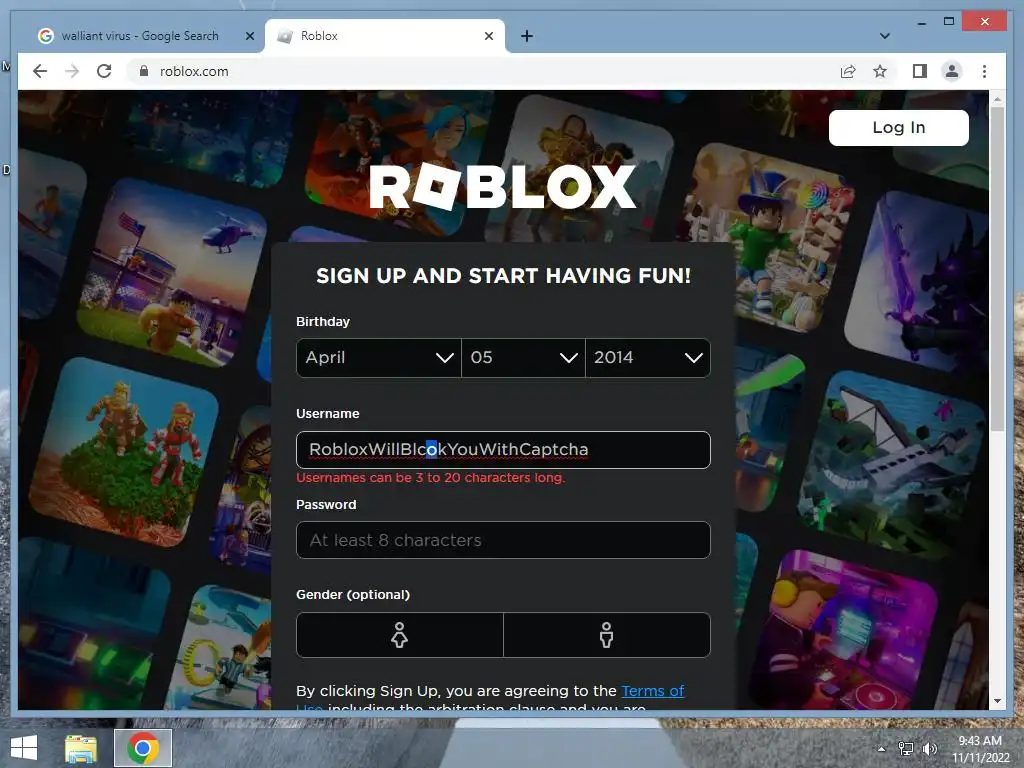Close the Roblox tab
The image size is (1024, 768).
pyautogui.click(x=488, y=36)
